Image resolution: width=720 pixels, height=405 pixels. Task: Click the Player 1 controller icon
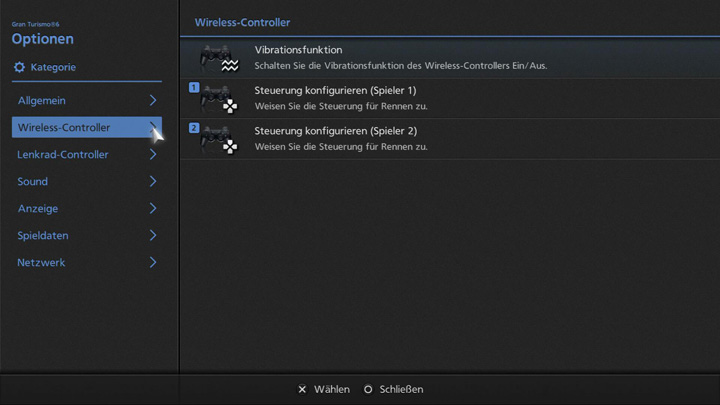click(218, 99)
